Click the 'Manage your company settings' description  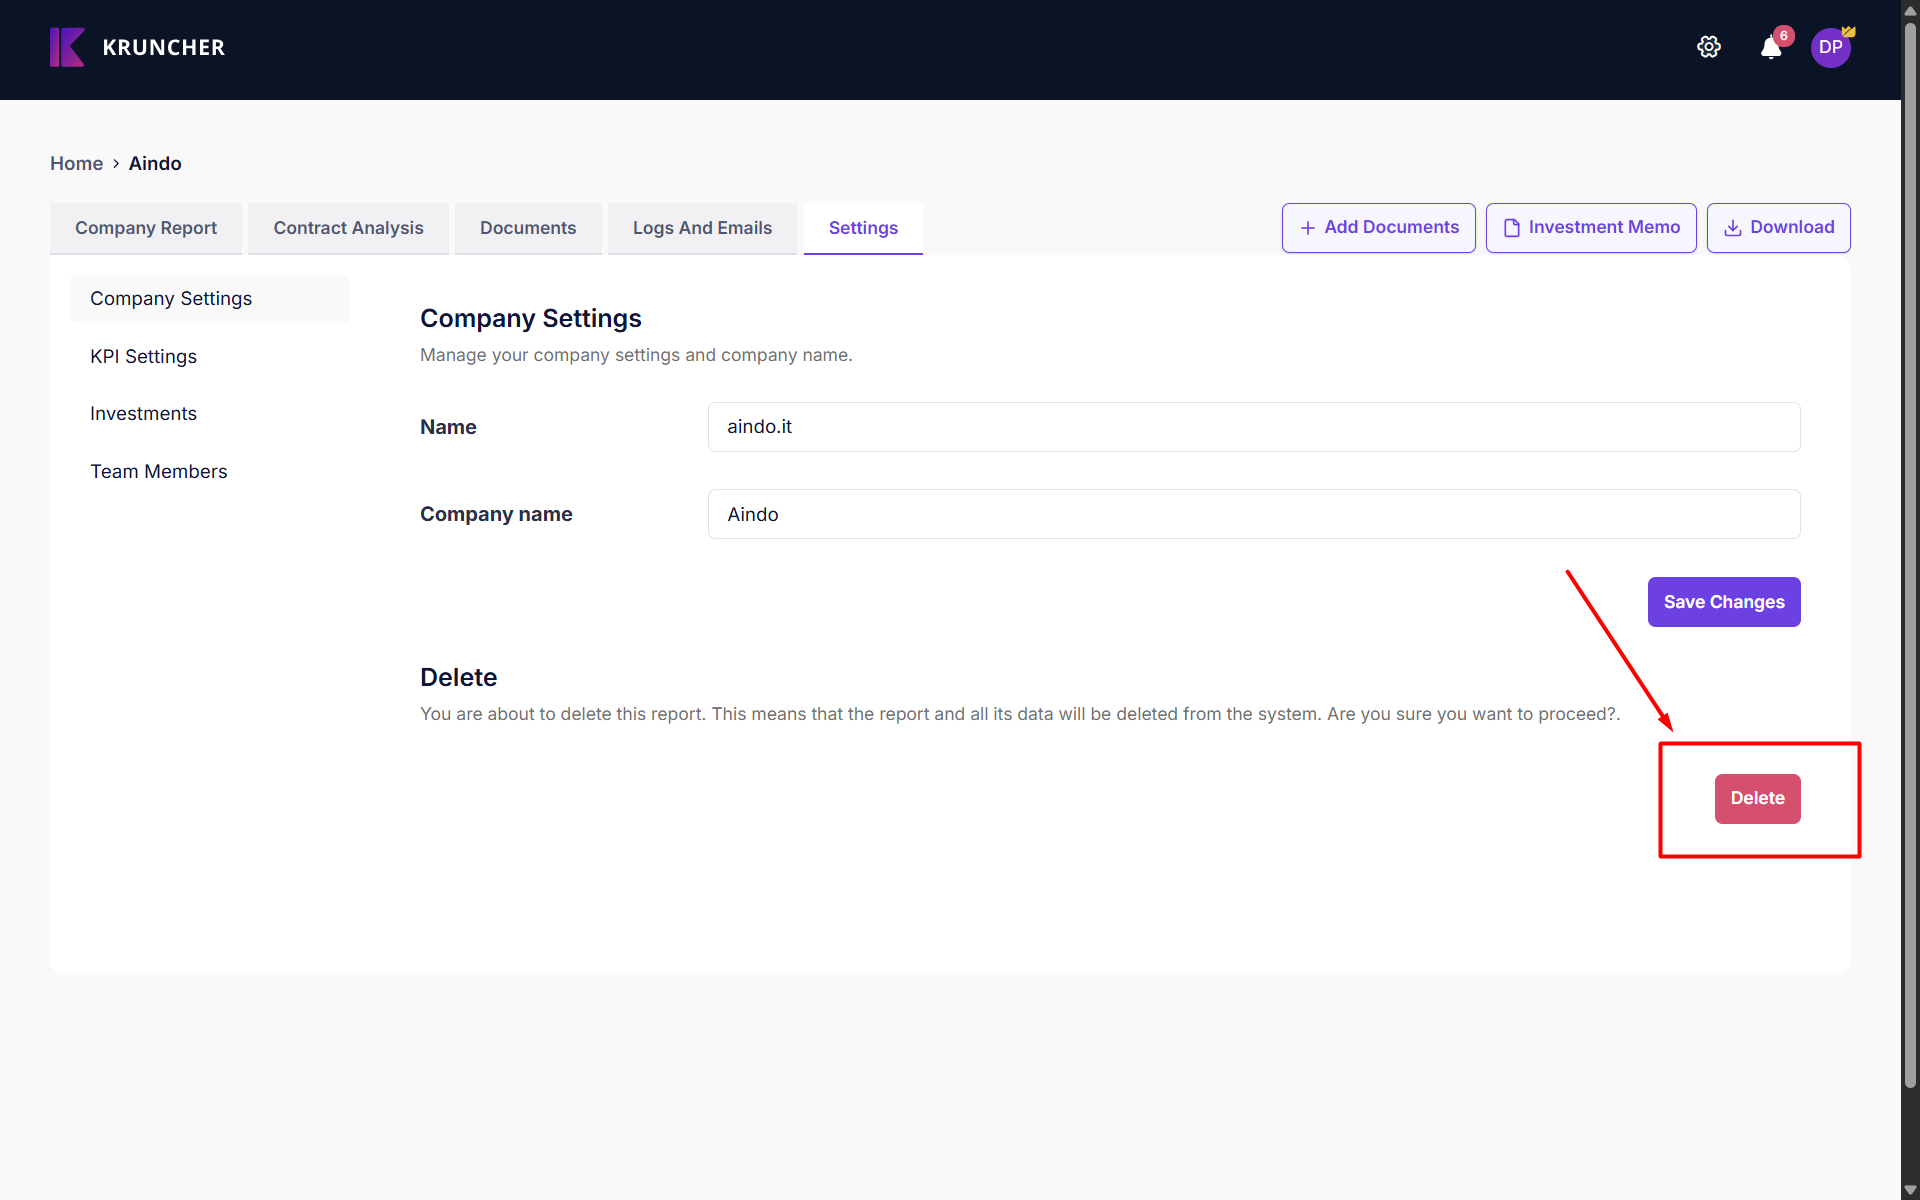click(x=636, y=355)
